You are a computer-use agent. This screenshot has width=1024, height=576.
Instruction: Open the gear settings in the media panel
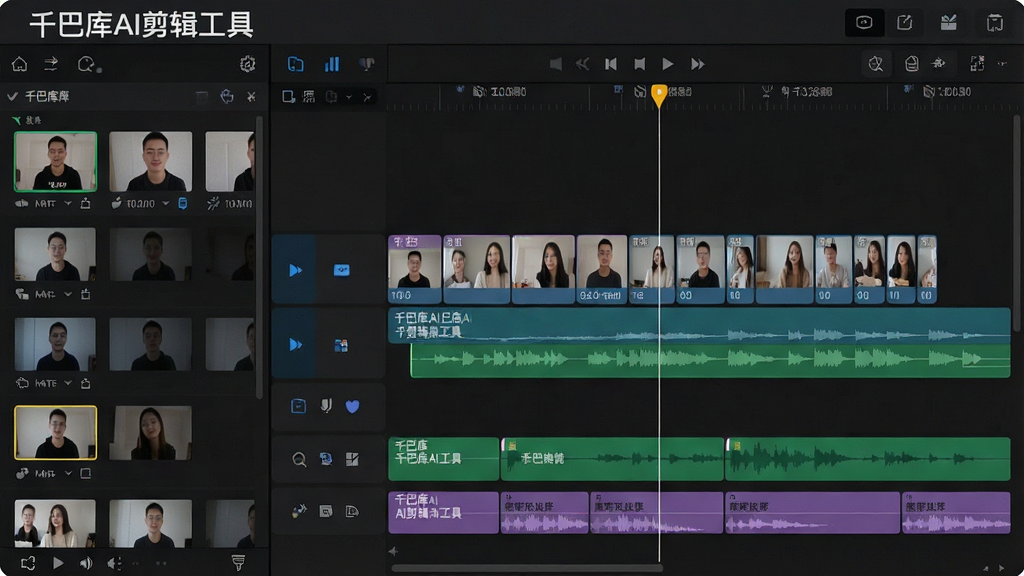coord(248,64)
